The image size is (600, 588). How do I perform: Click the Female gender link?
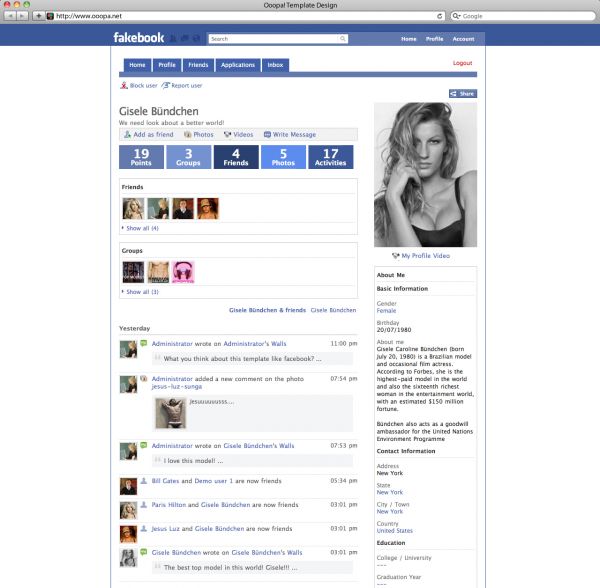pos(386,311)
